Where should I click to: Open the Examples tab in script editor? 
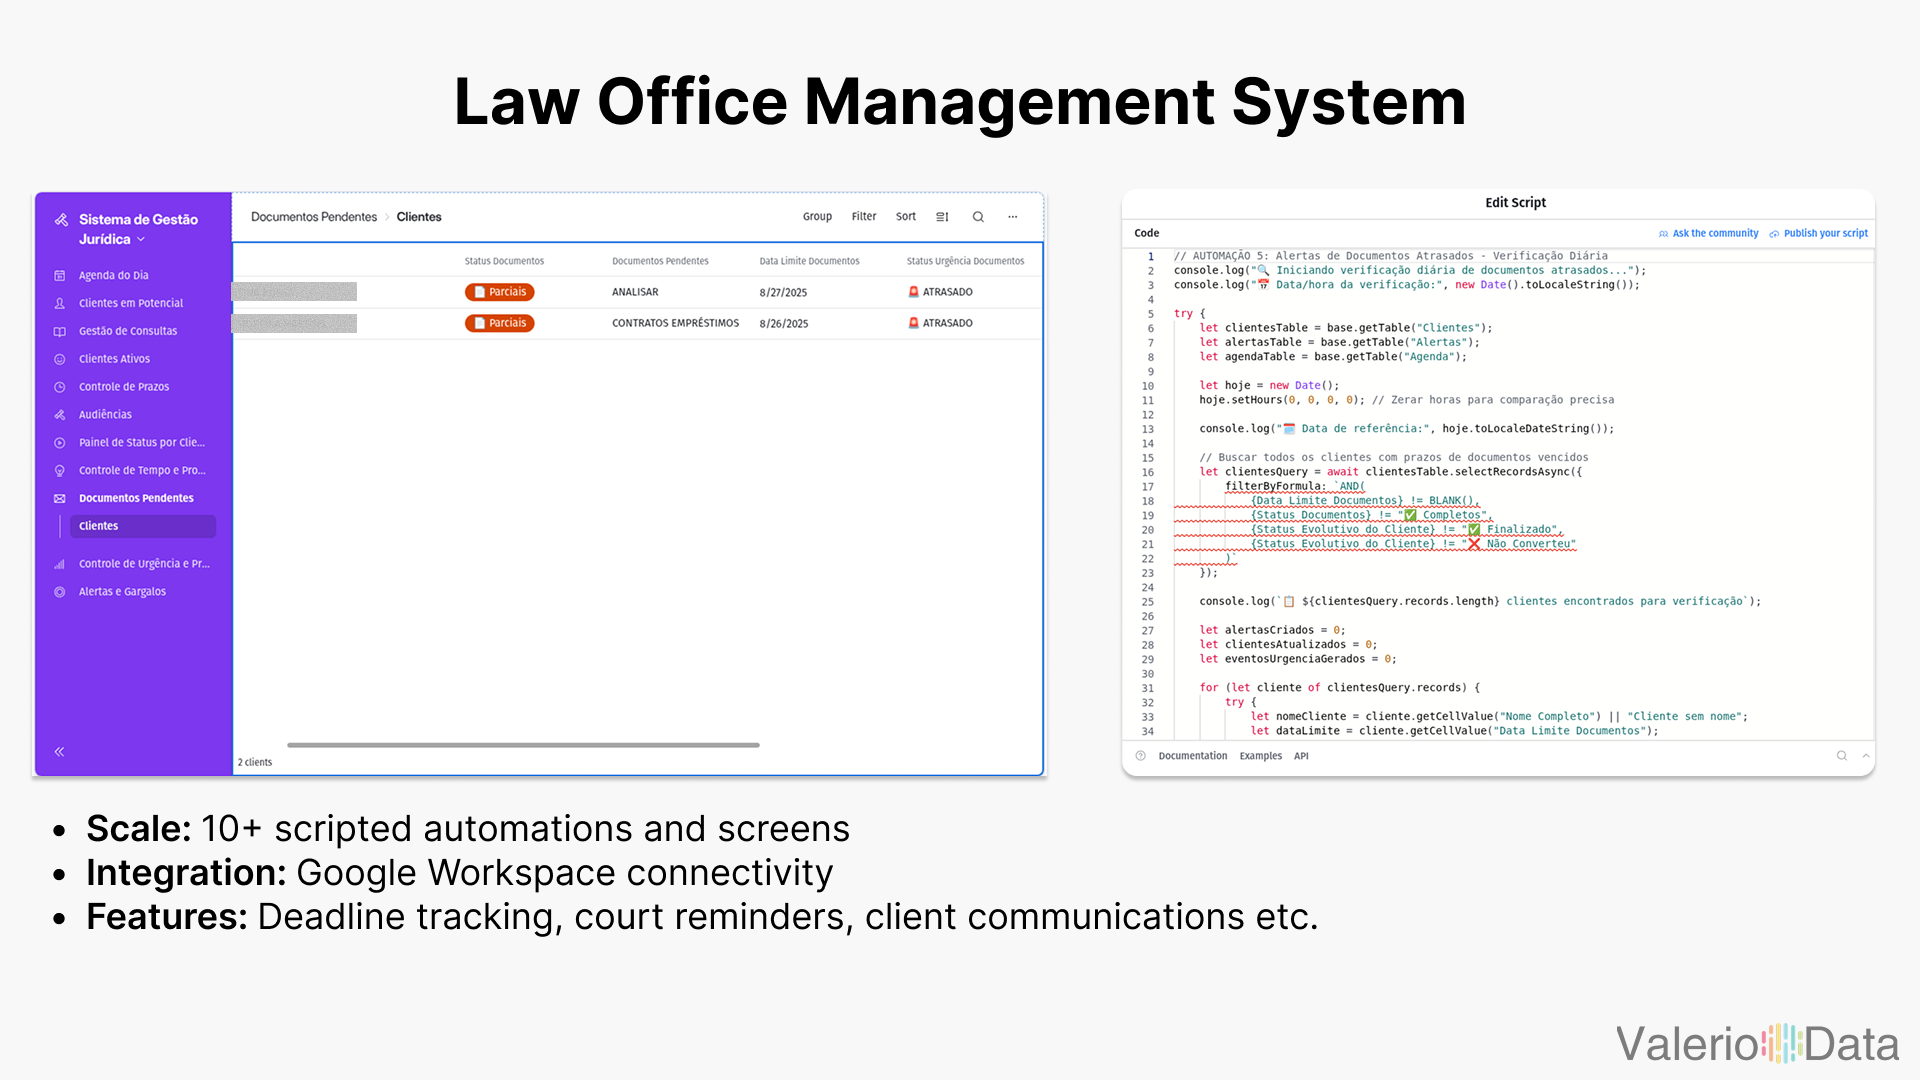[x=1260, y=756]
